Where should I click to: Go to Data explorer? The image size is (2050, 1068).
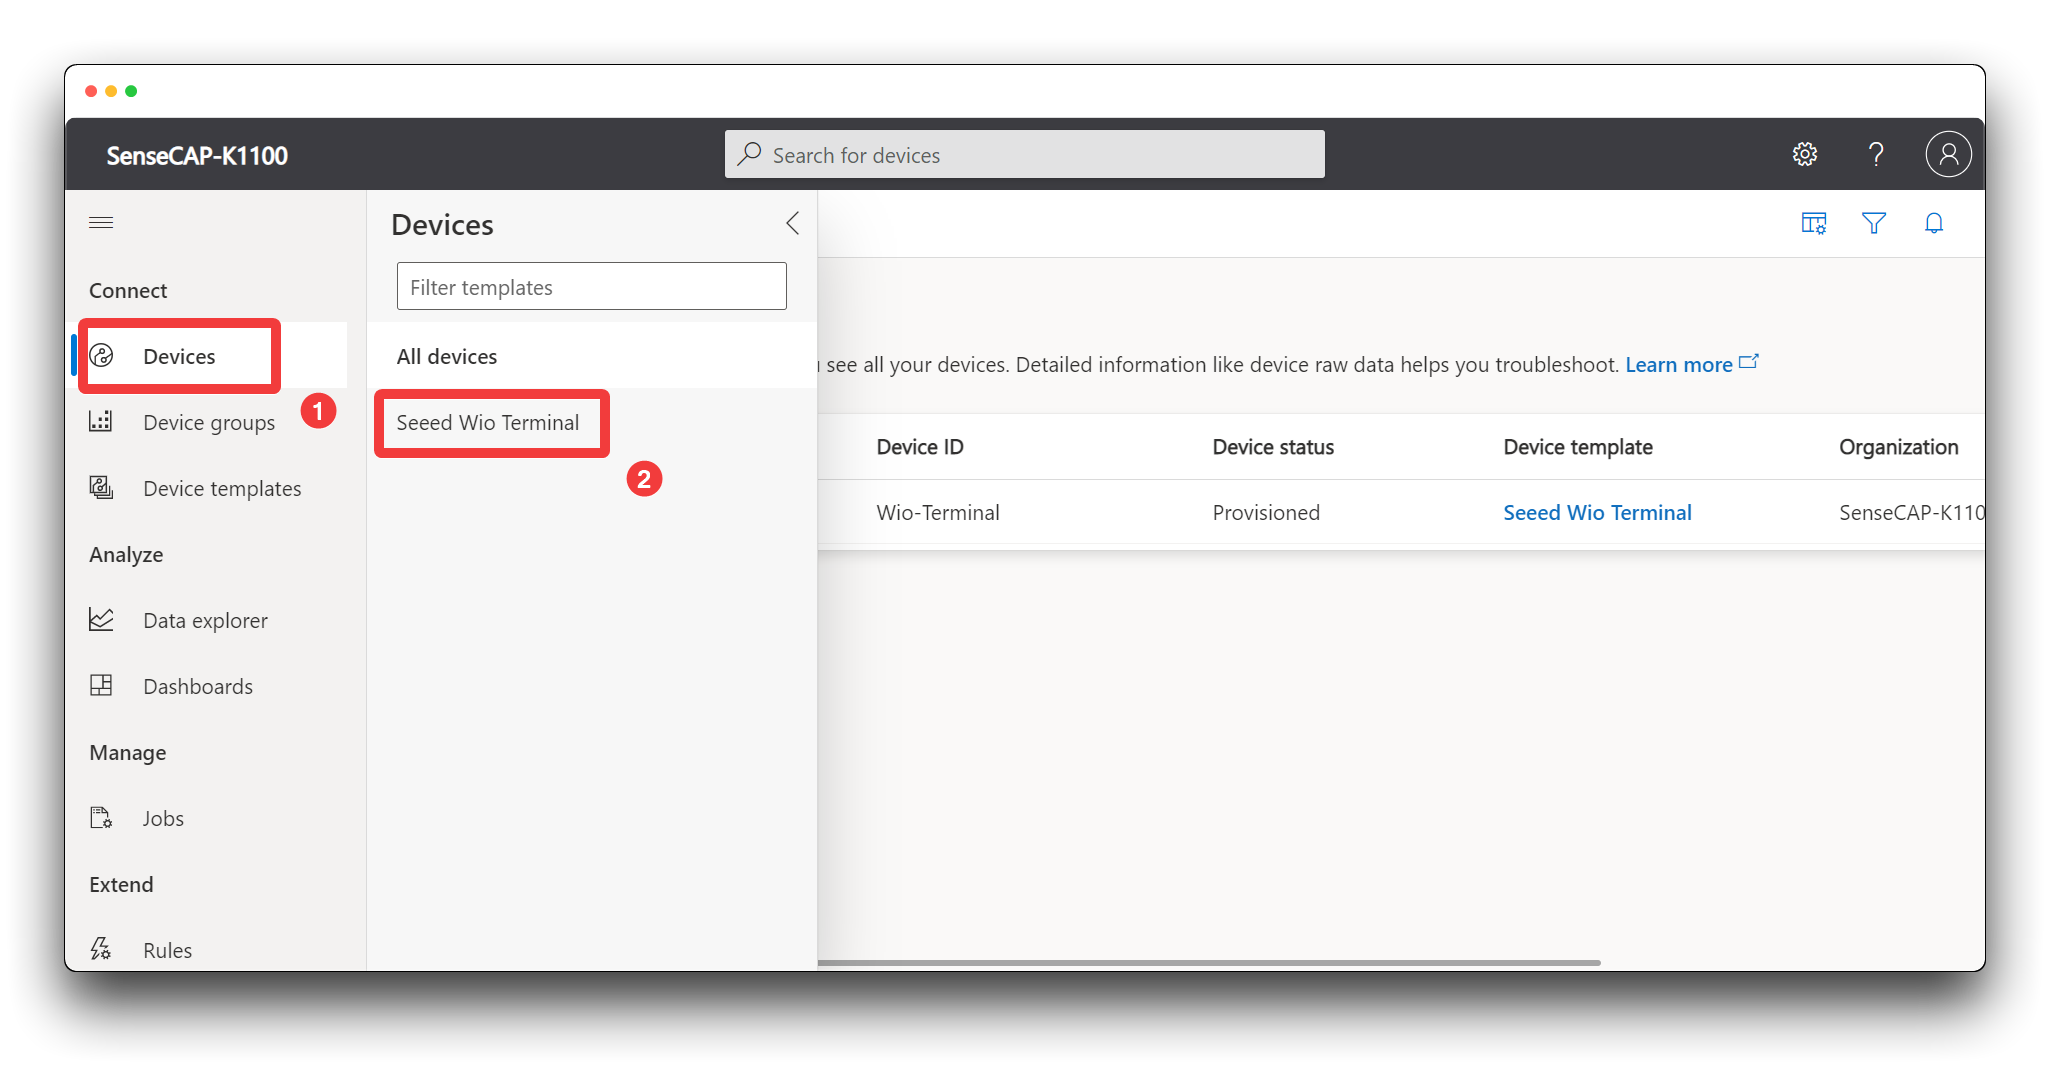click(205, 620)
